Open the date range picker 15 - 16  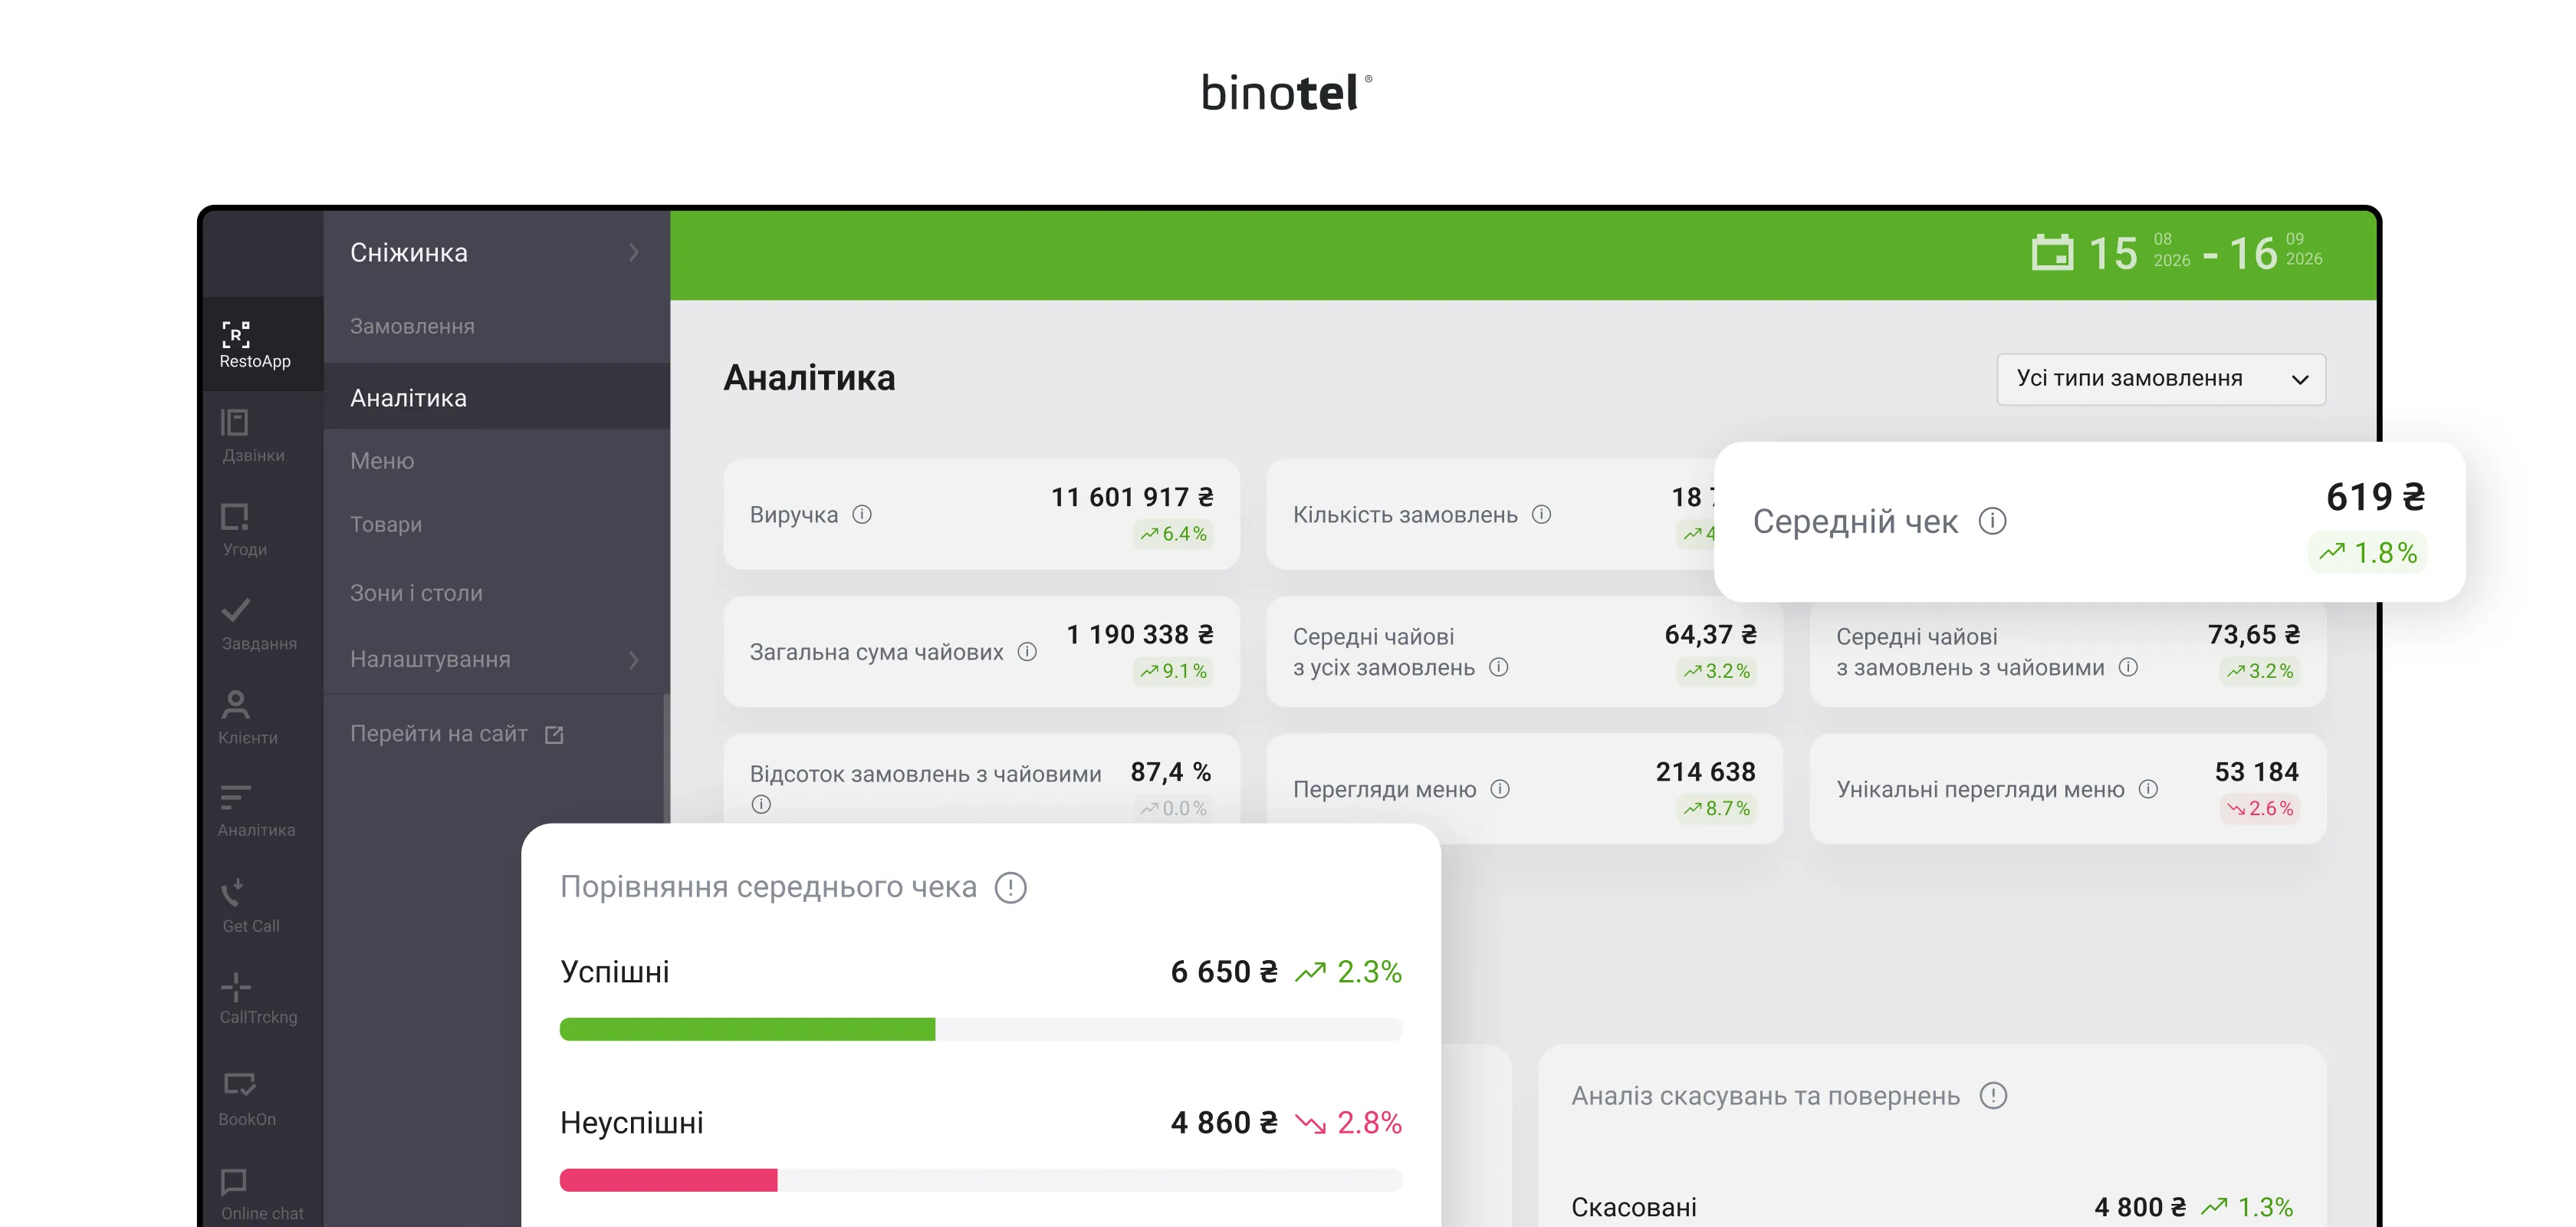click(x=2176, y=252)
